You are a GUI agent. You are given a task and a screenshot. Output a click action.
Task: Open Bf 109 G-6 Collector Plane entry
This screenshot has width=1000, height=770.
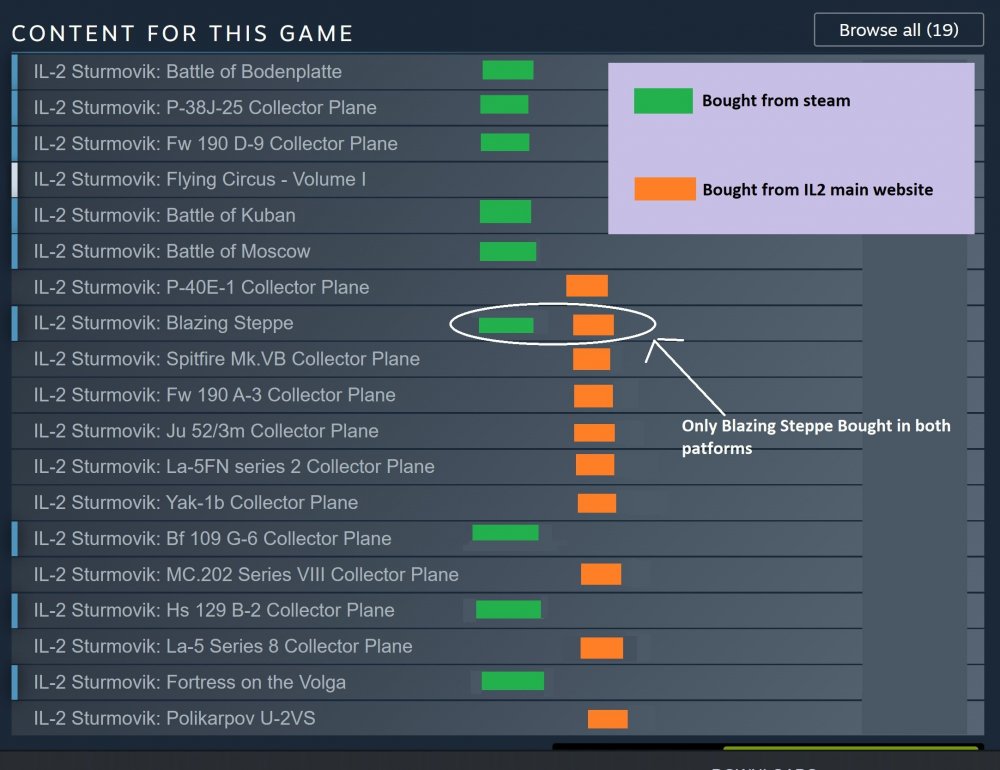pyautogui.click(x=212, y=539)
